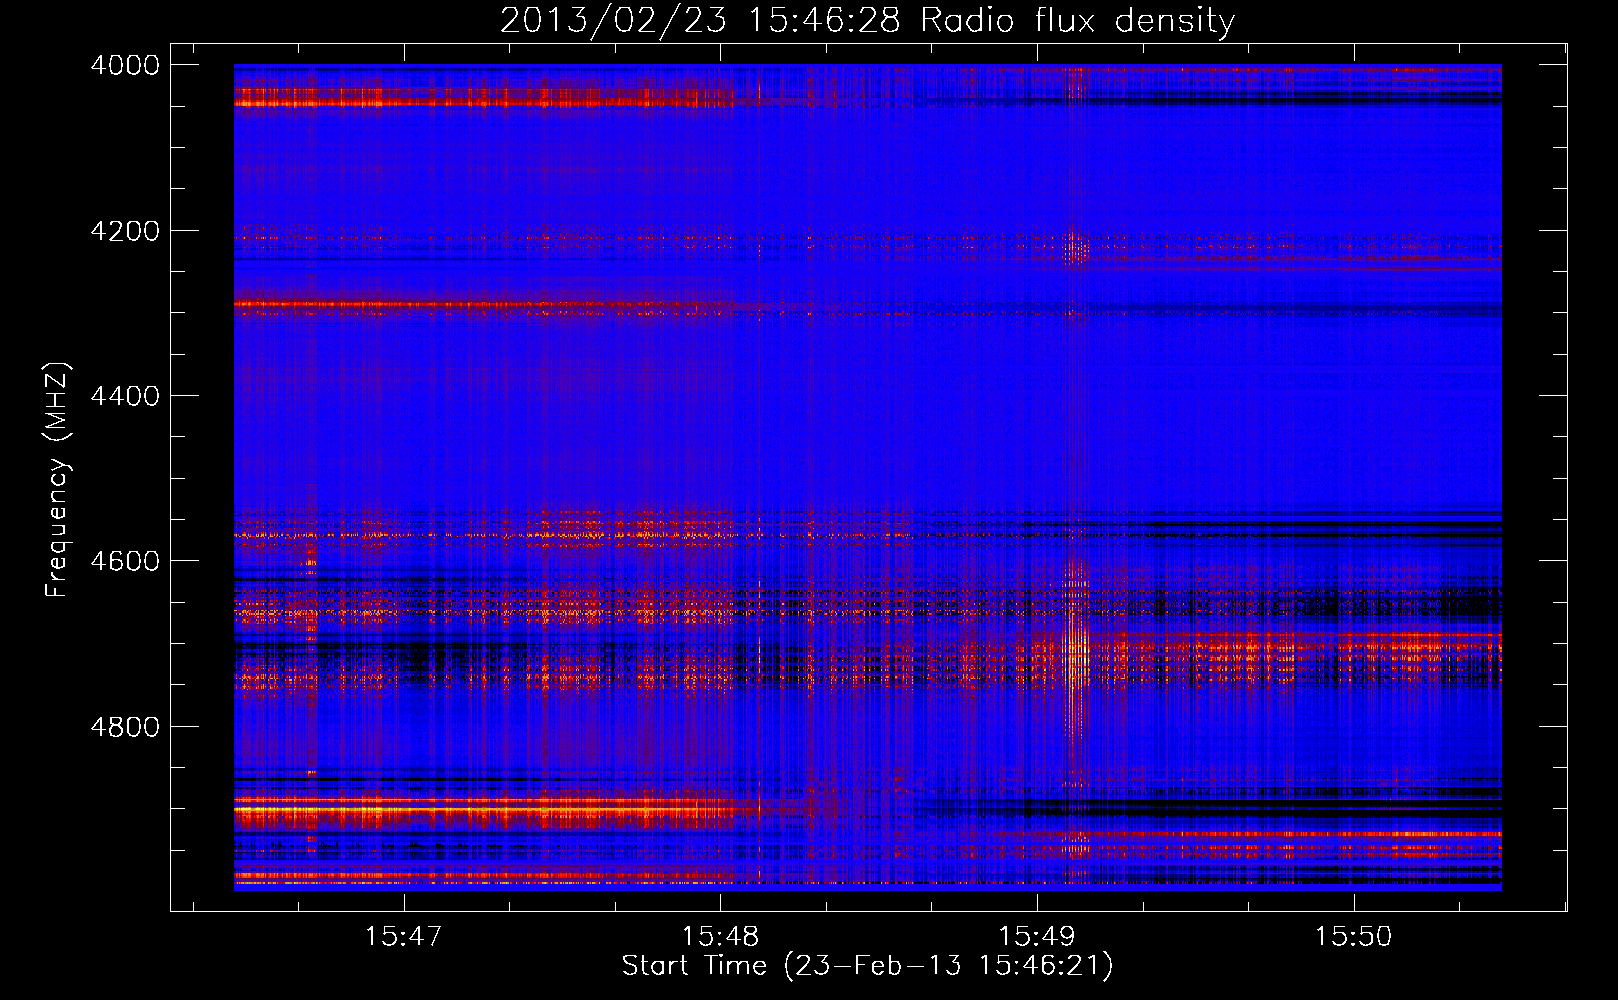This screenshot has width=1618, height=1000.
Task: Click the 15:48 time tick label
Action: pyautogui.click(x=720, y=936)
